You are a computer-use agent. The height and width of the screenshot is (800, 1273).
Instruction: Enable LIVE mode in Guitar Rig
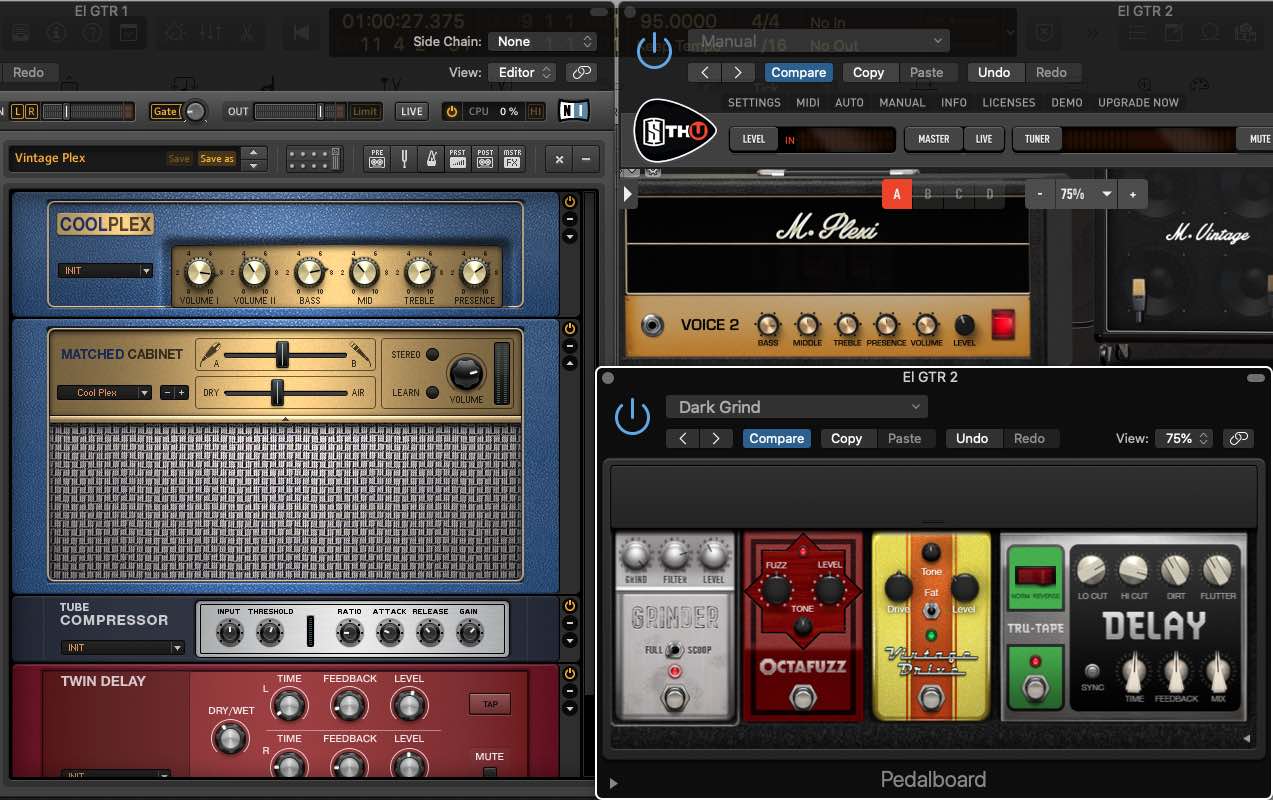click(411, 111)
